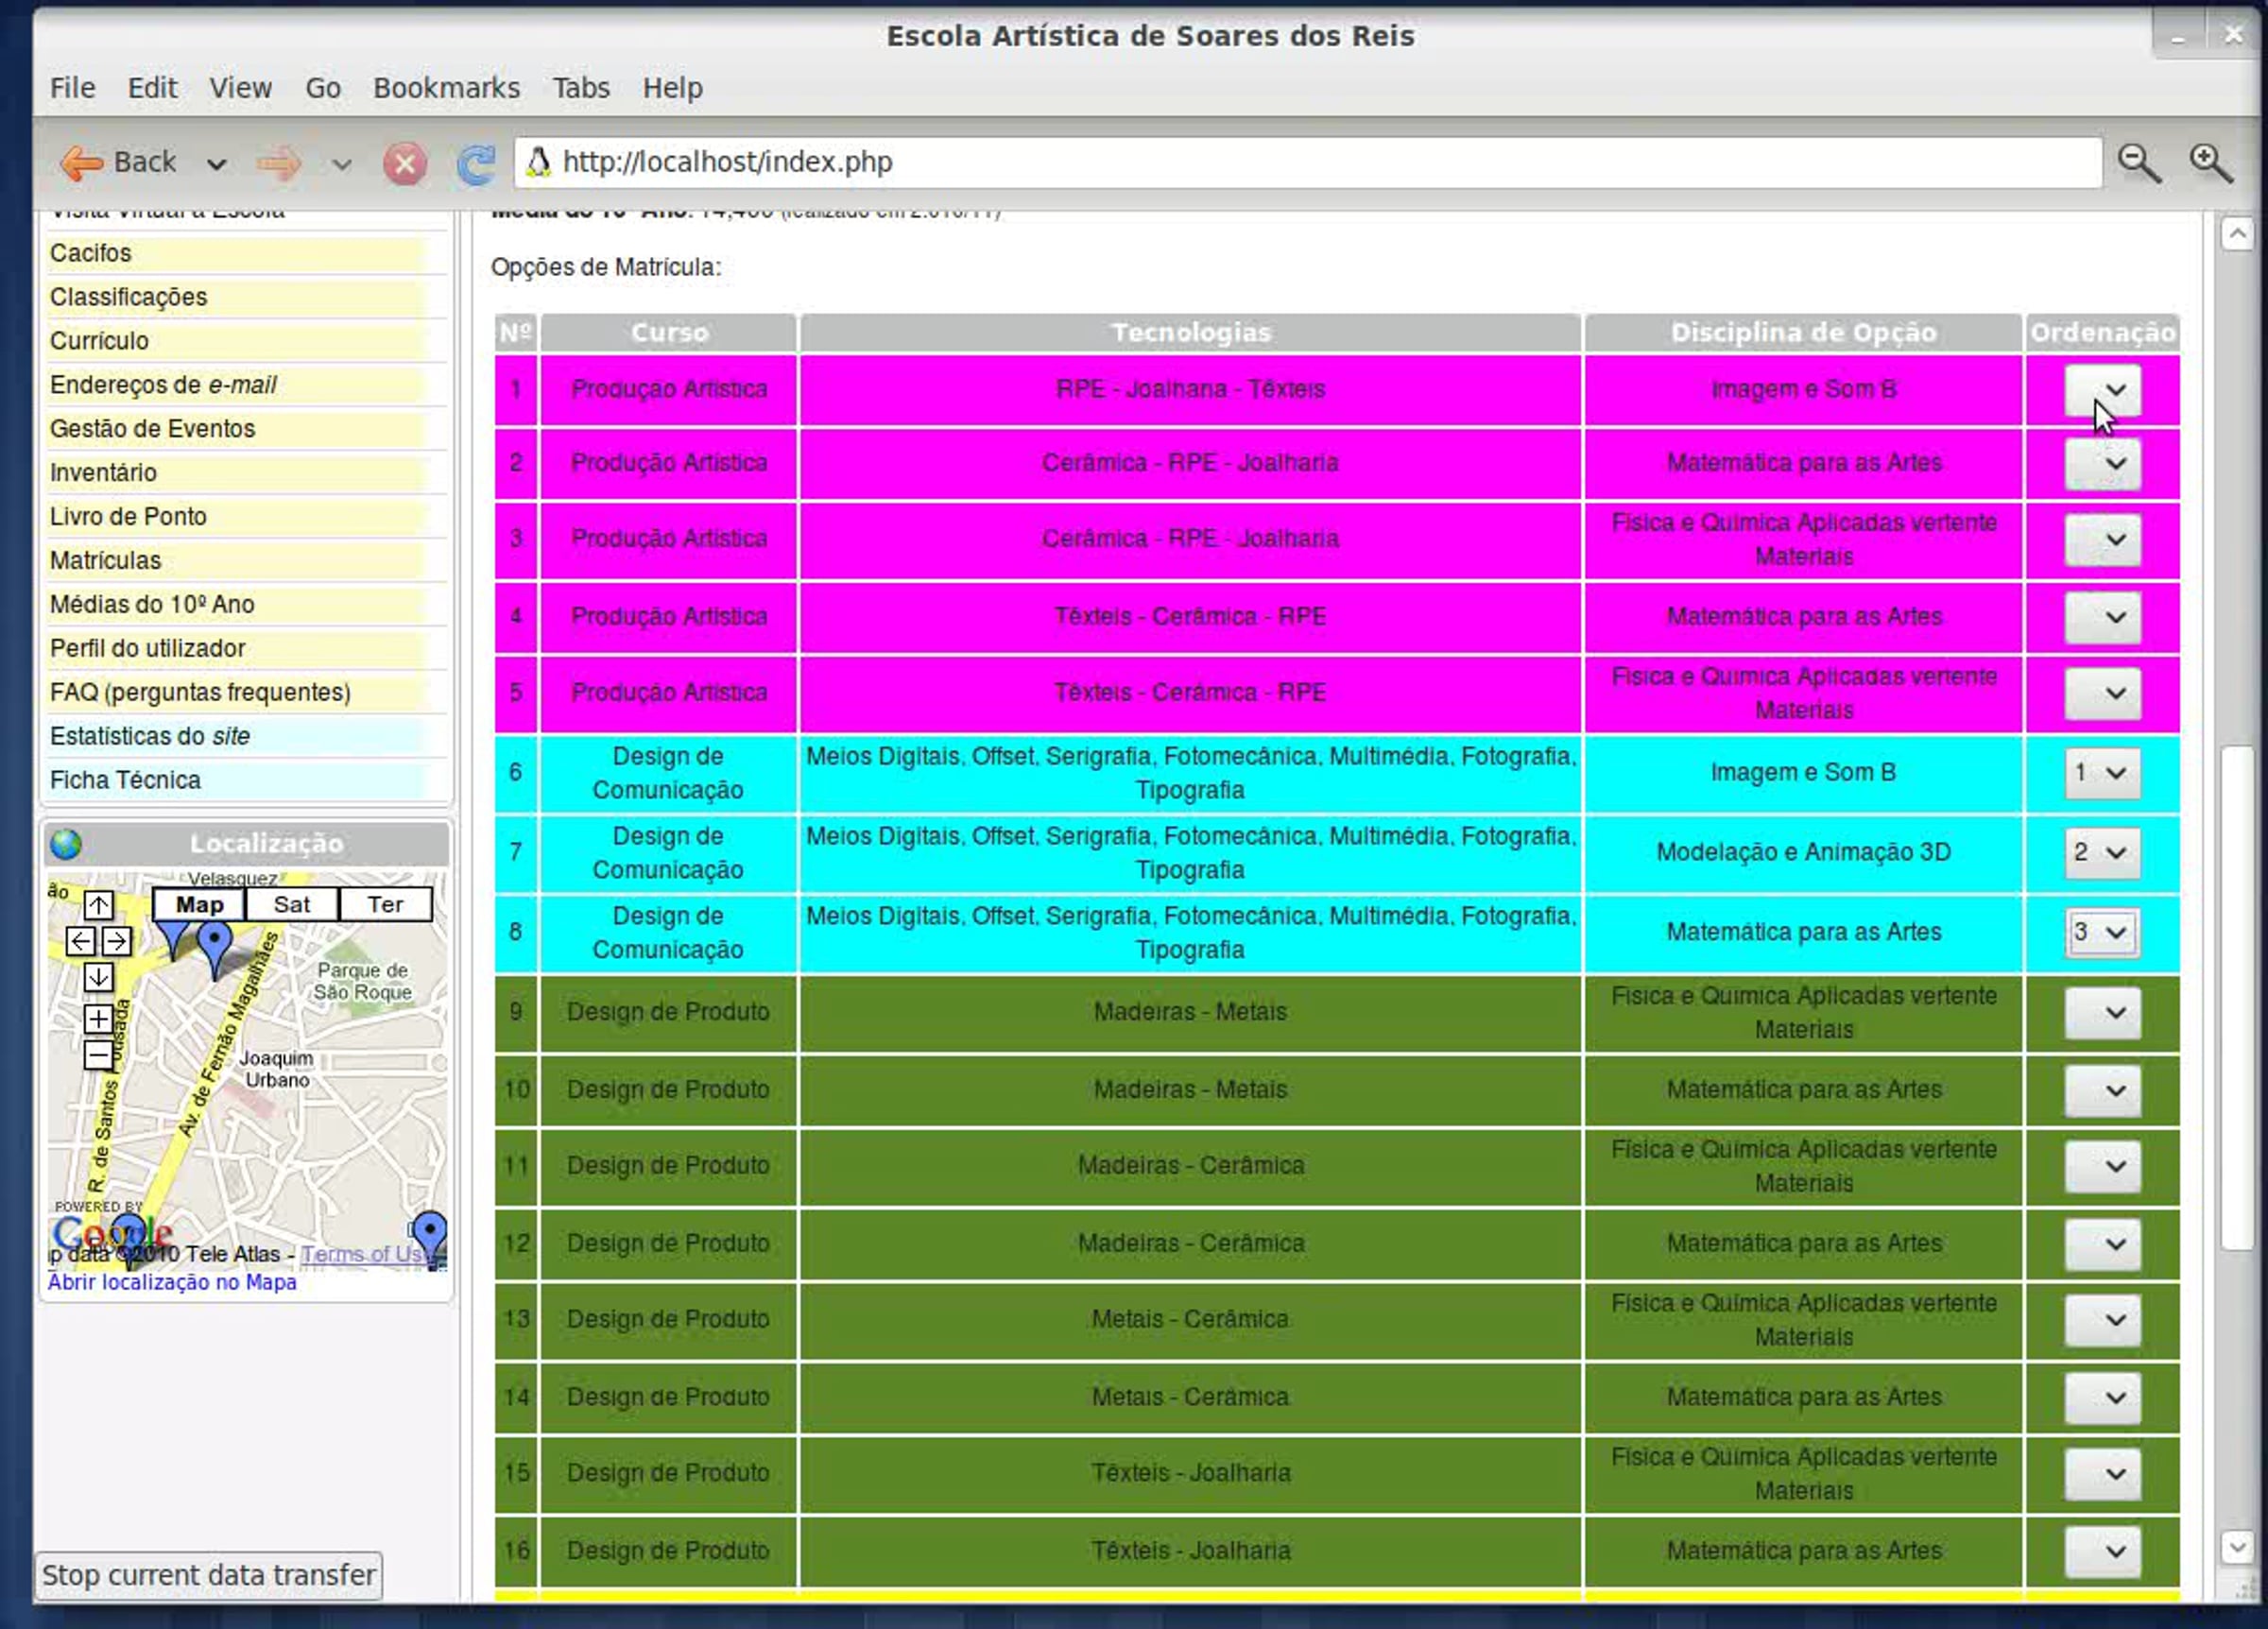This screenshot has width=2268, height=1629.
Task: Open the Go menu
Action: (x=323, y=88)
